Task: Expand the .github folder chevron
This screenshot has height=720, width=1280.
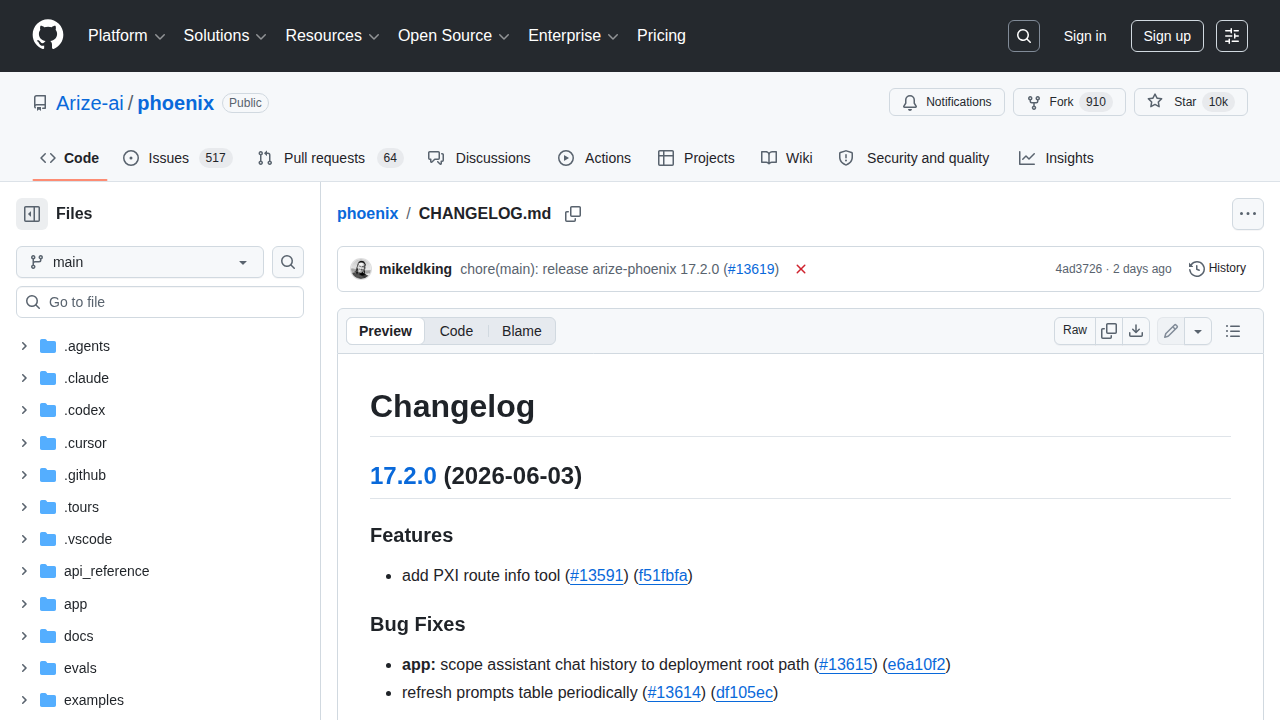Action: 24,475
